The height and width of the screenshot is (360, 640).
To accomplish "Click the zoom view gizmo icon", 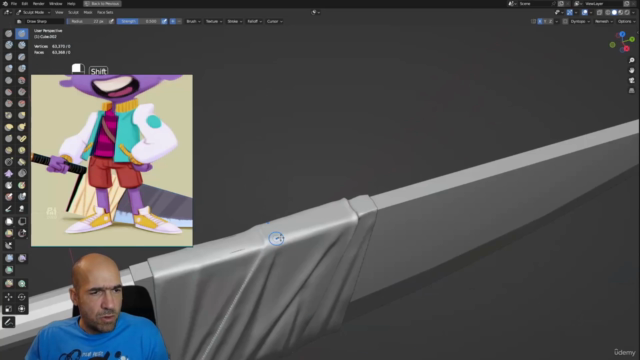I will pos(631,60).
